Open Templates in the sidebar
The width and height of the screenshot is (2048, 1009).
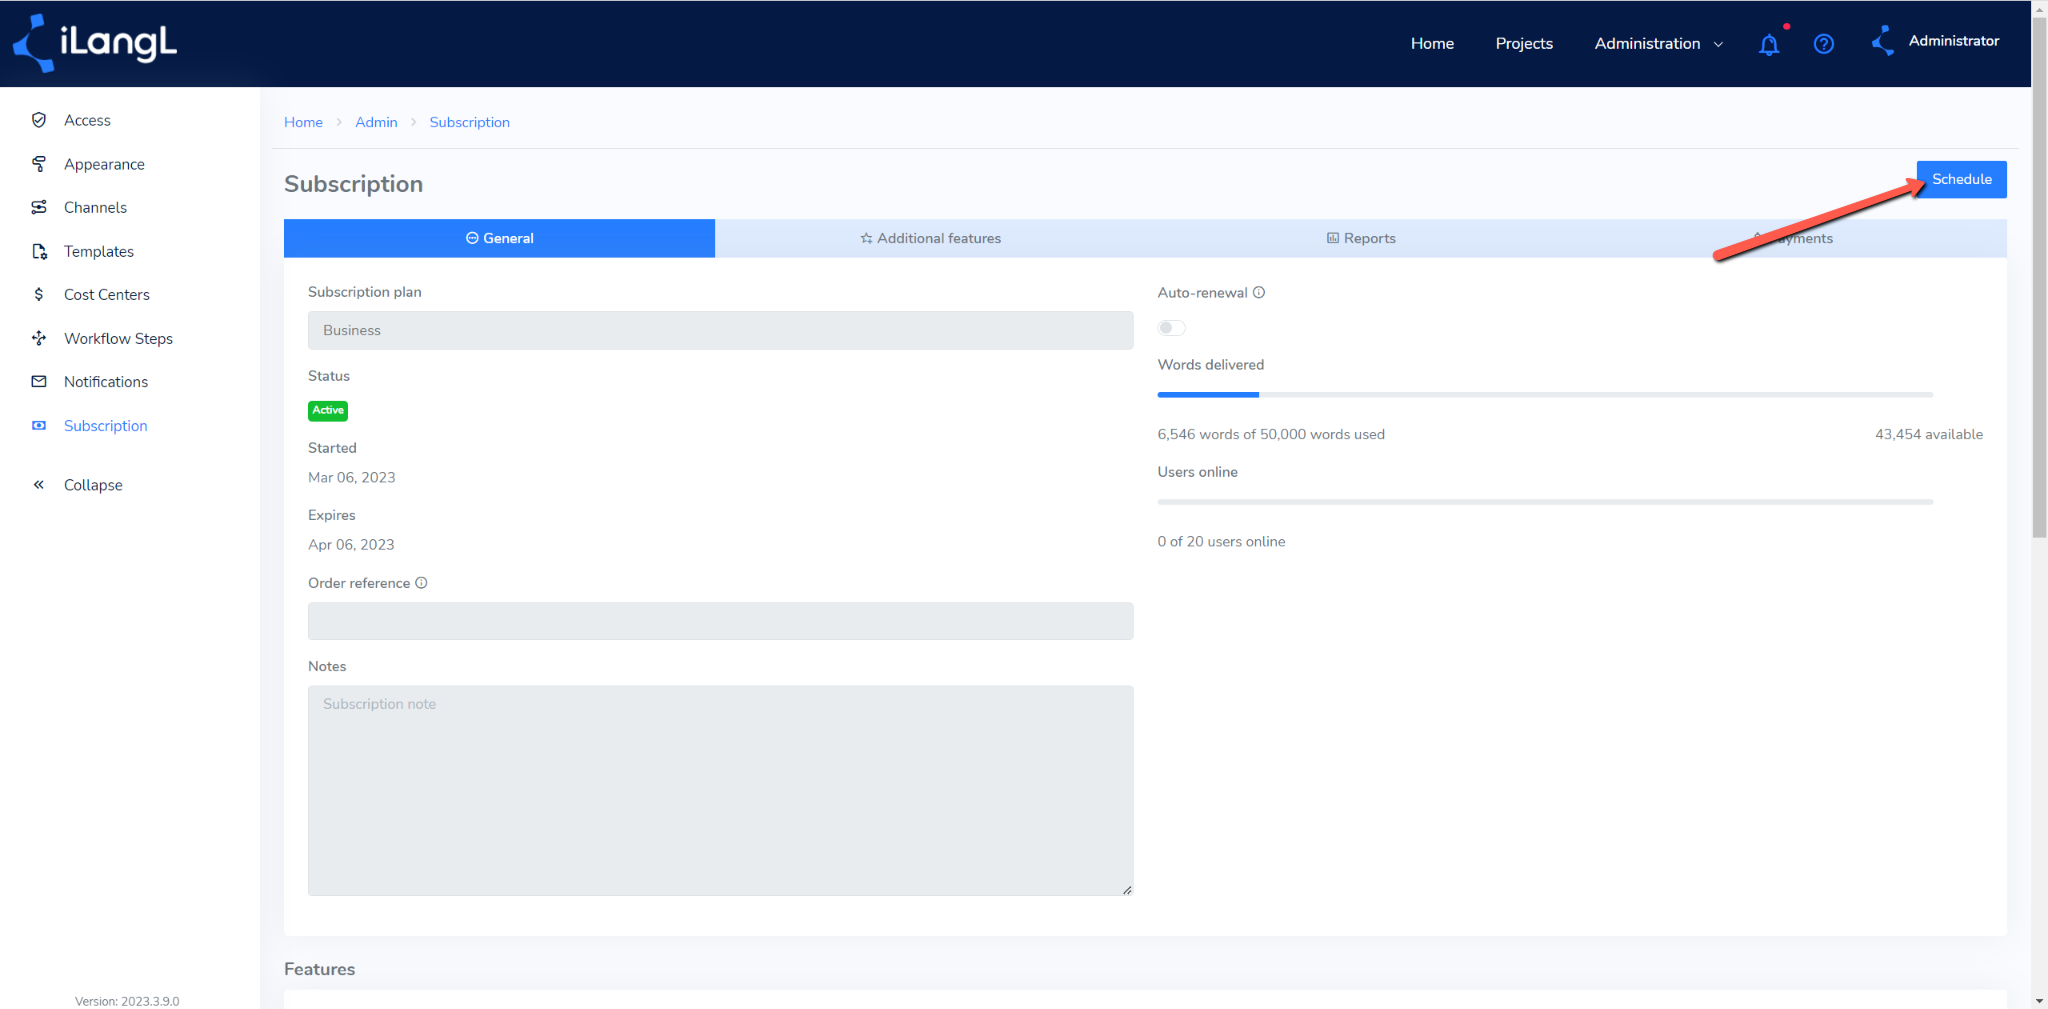98,251
